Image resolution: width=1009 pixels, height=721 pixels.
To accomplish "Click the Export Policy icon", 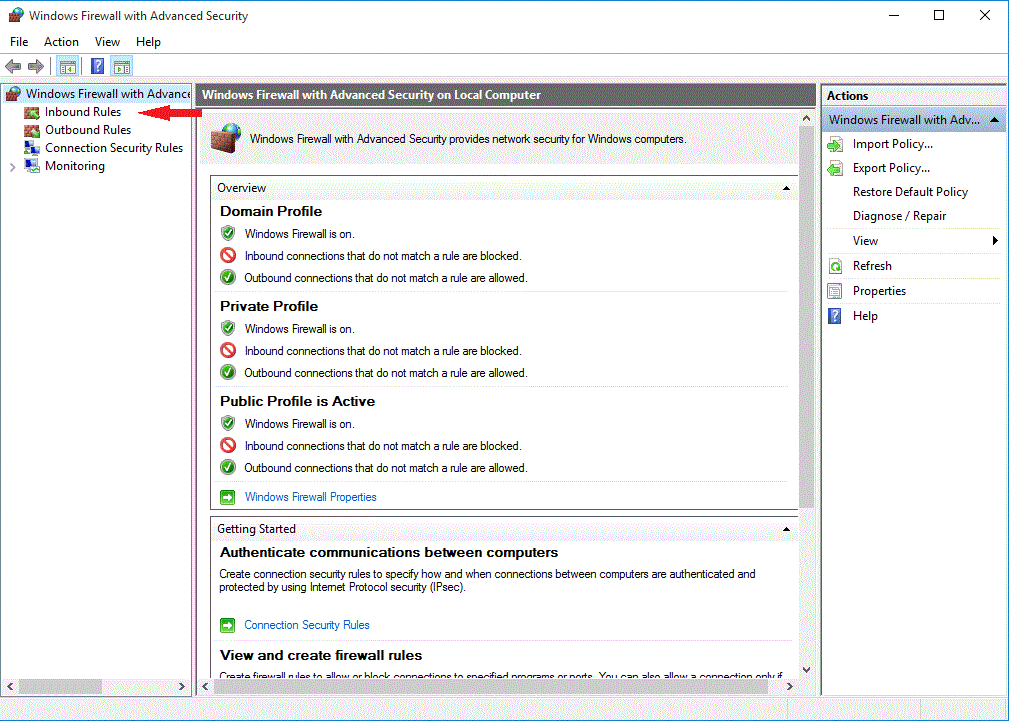I will [835, 167].
